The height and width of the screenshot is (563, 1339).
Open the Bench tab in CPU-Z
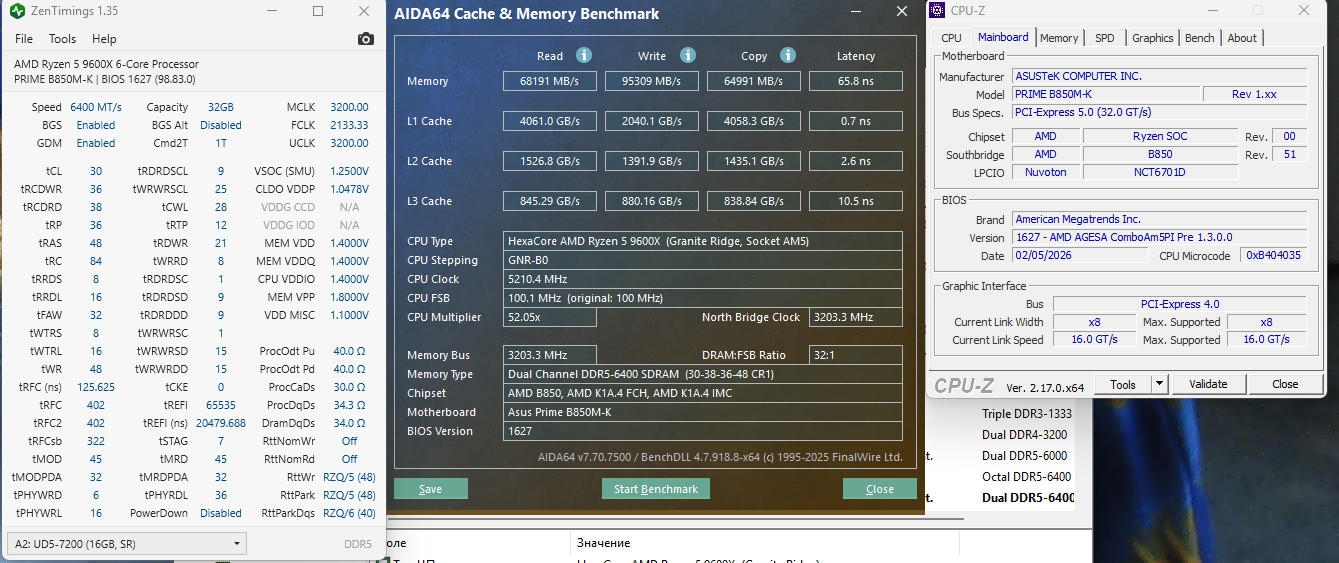pos(1199,38)
